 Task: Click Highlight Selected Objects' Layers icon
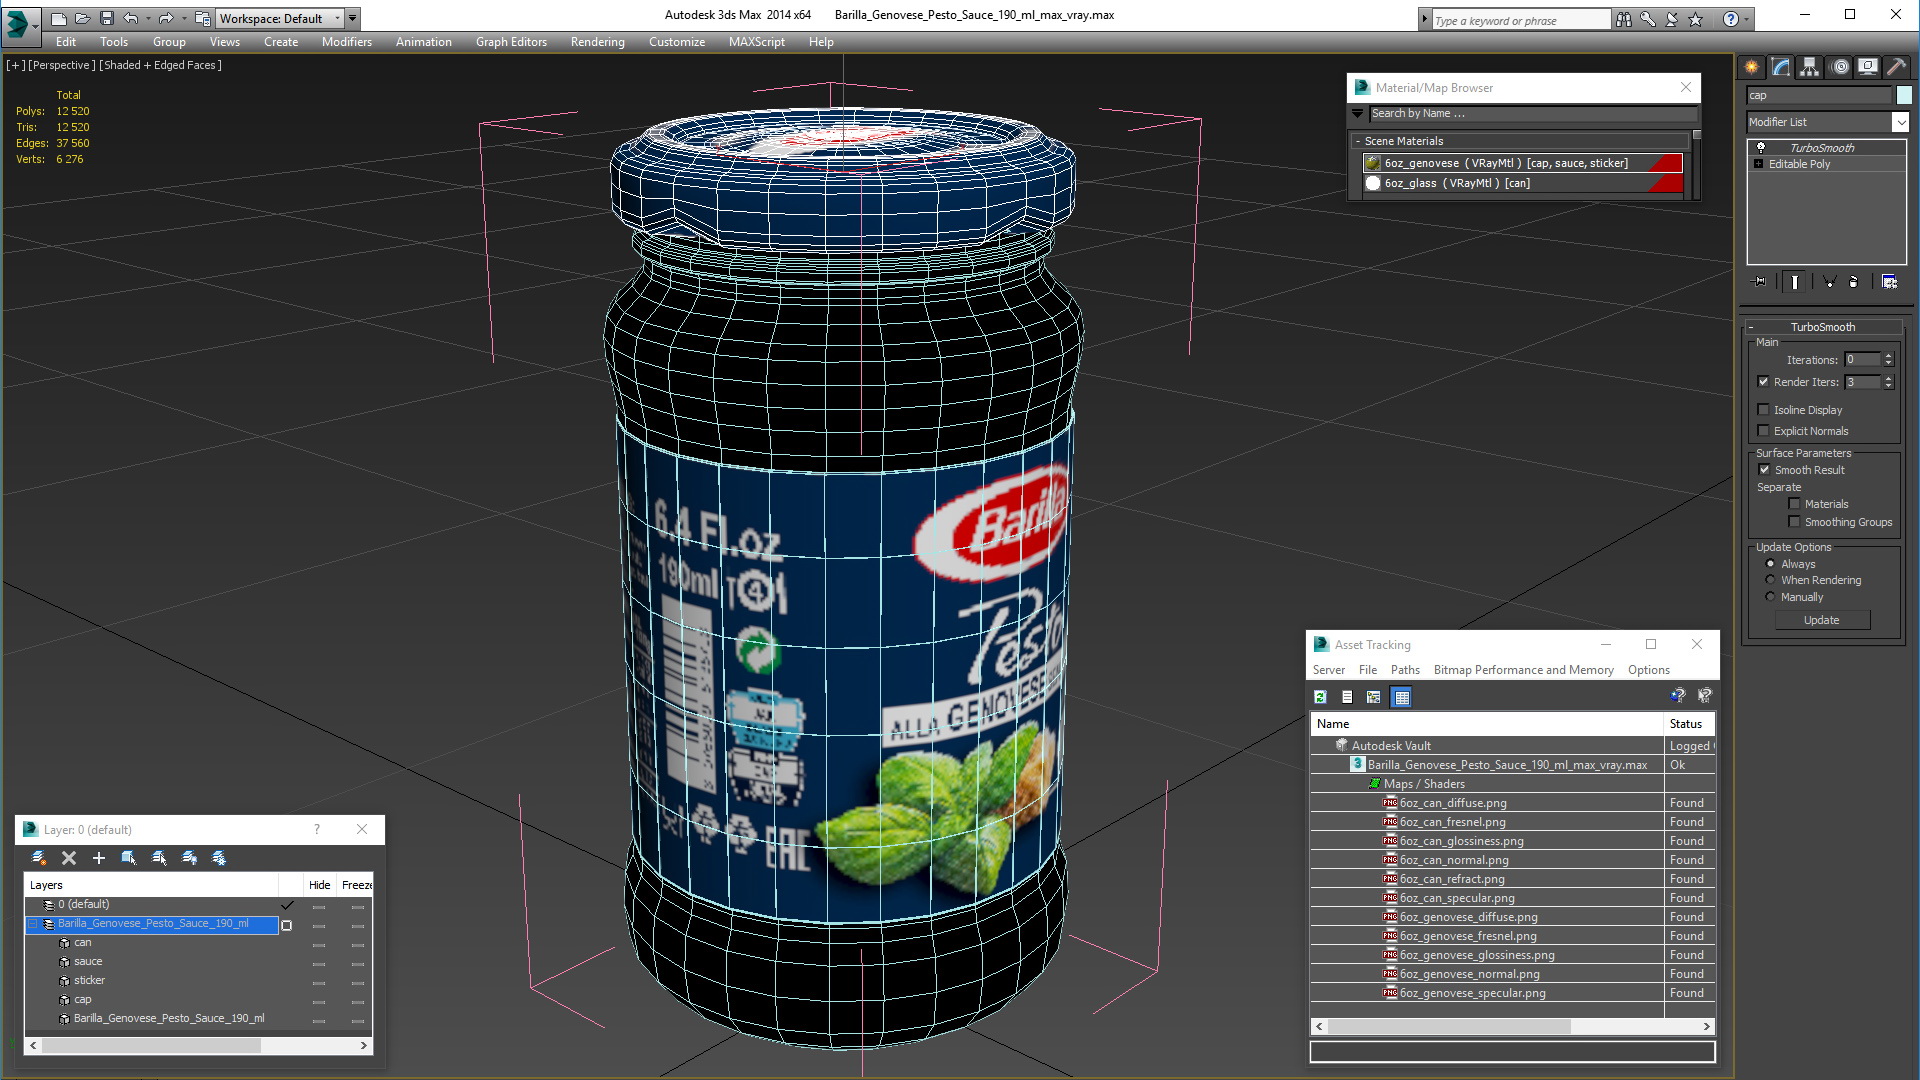coord(159,858)
